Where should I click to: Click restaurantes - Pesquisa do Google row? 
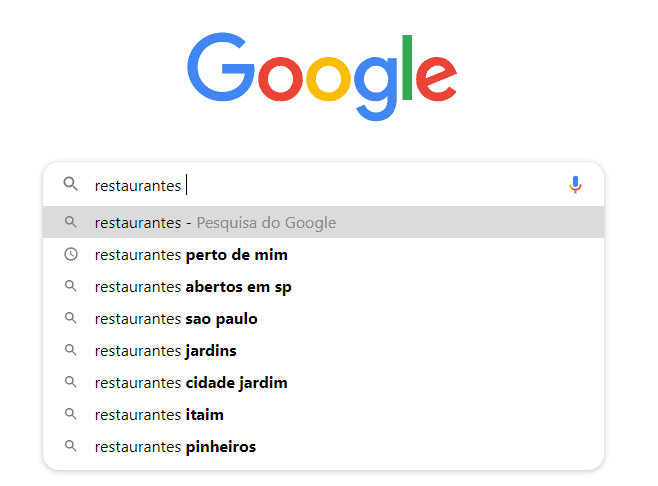[x=323, y=222]
